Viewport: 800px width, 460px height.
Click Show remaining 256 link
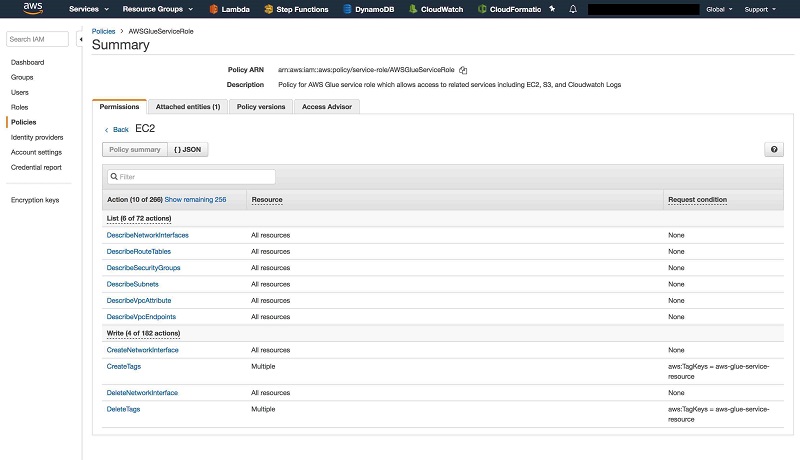[195, 199]
